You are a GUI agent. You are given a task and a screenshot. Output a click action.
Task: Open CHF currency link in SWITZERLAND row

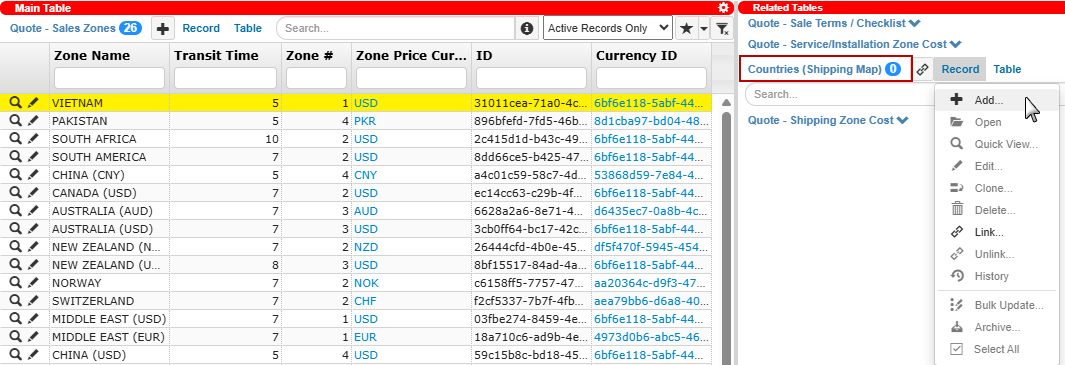click(365, 300)
